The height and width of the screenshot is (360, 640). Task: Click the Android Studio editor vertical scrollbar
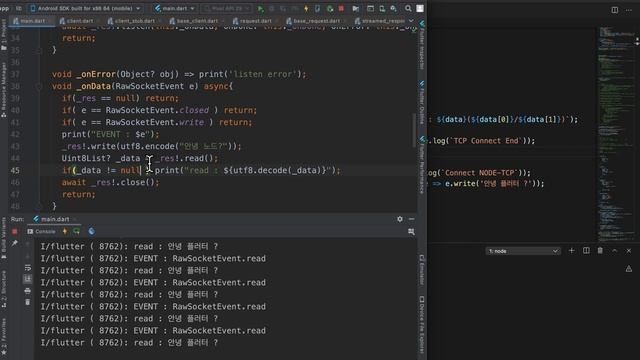tap(414, 131)
